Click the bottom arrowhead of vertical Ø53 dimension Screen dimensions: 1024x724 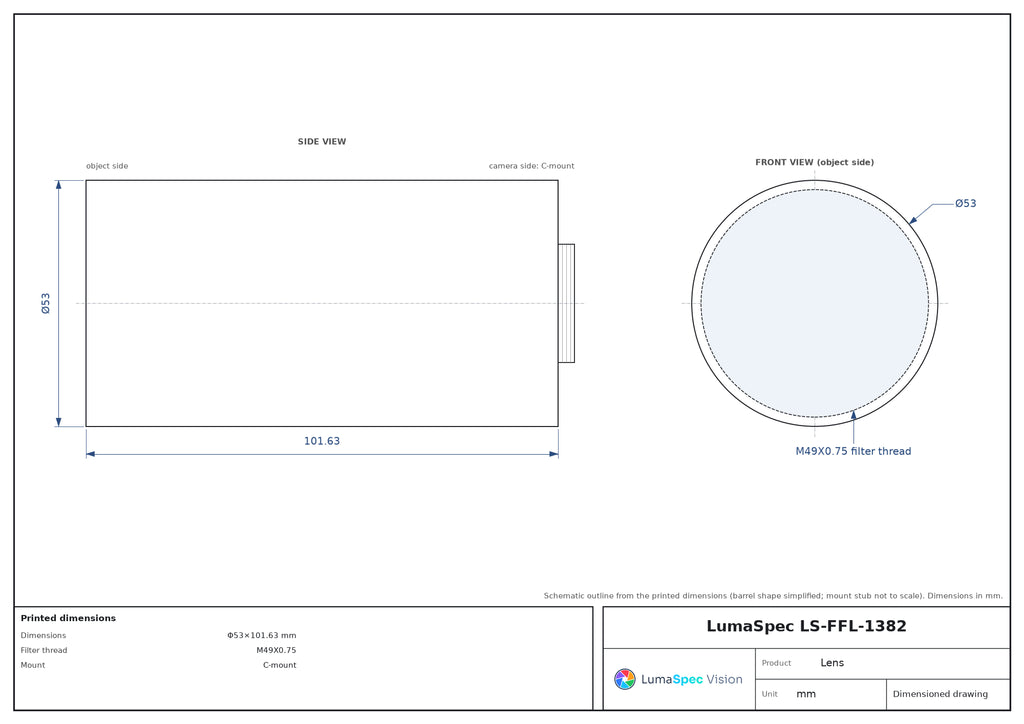point(59,422)
